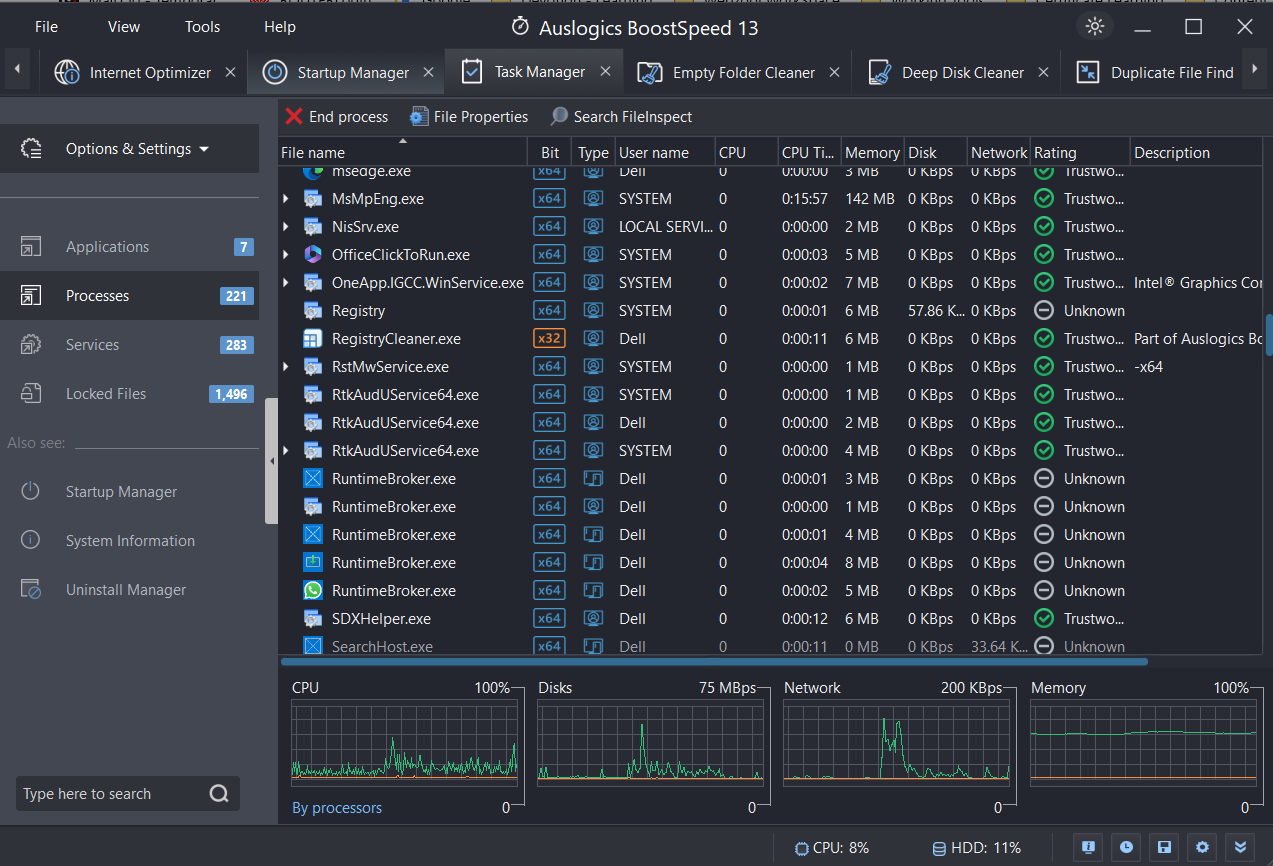Collapse the left sidebar panel
The width and height of the screenshot is (1273, 866).
[271, 461]
